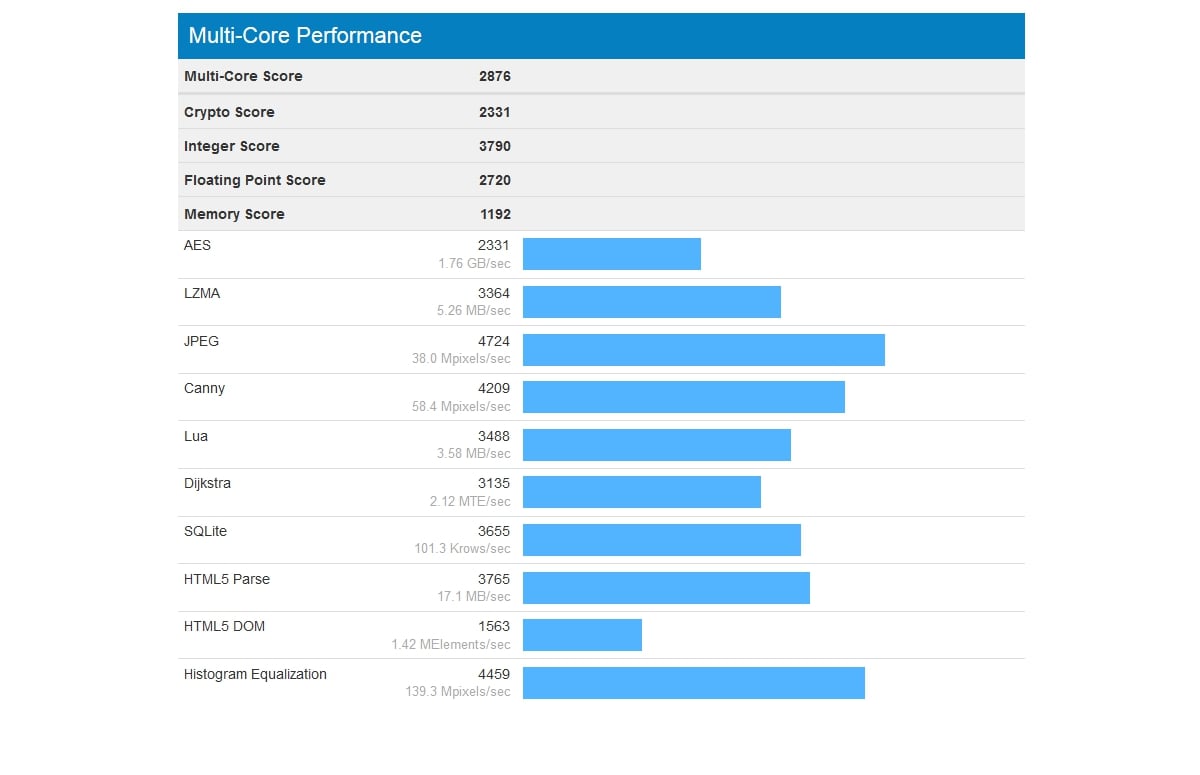Select the Memory Score row label

point(234,214)
